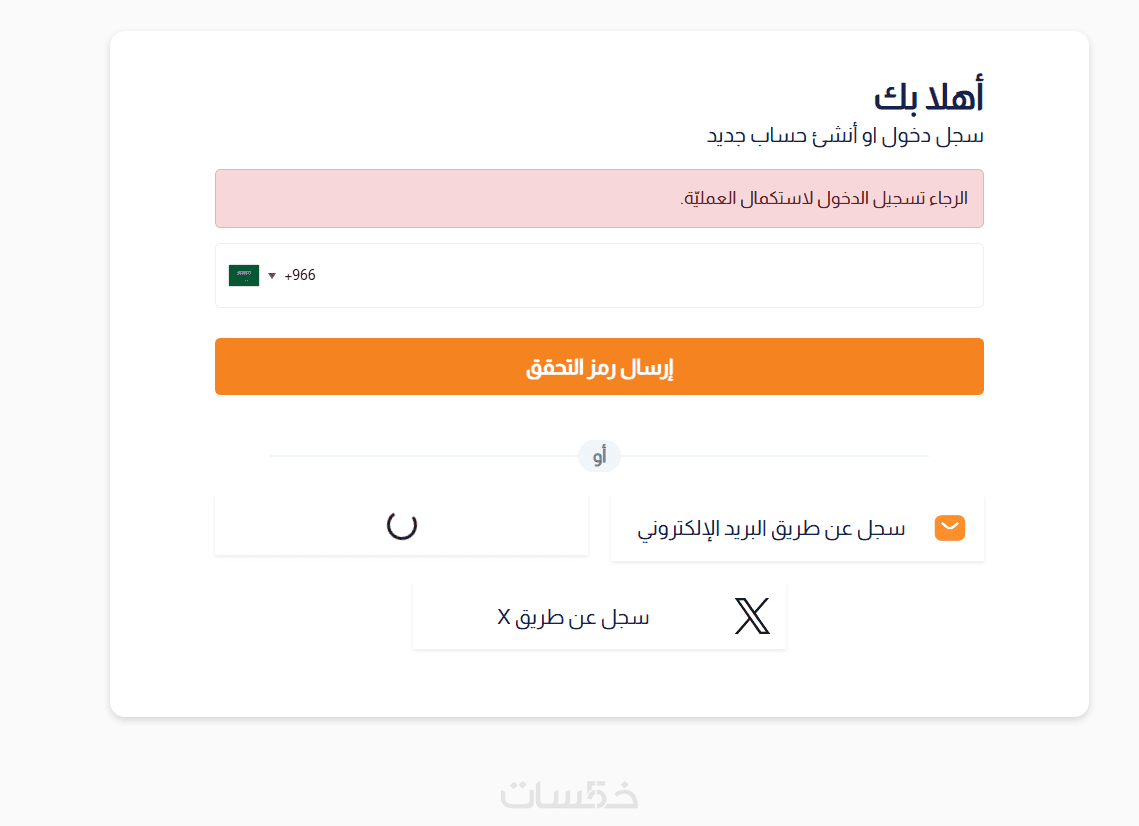This screenshot has height=826, width=1139.
Task: Click the أهلا بك heading
Action: [x=929, y=98]
